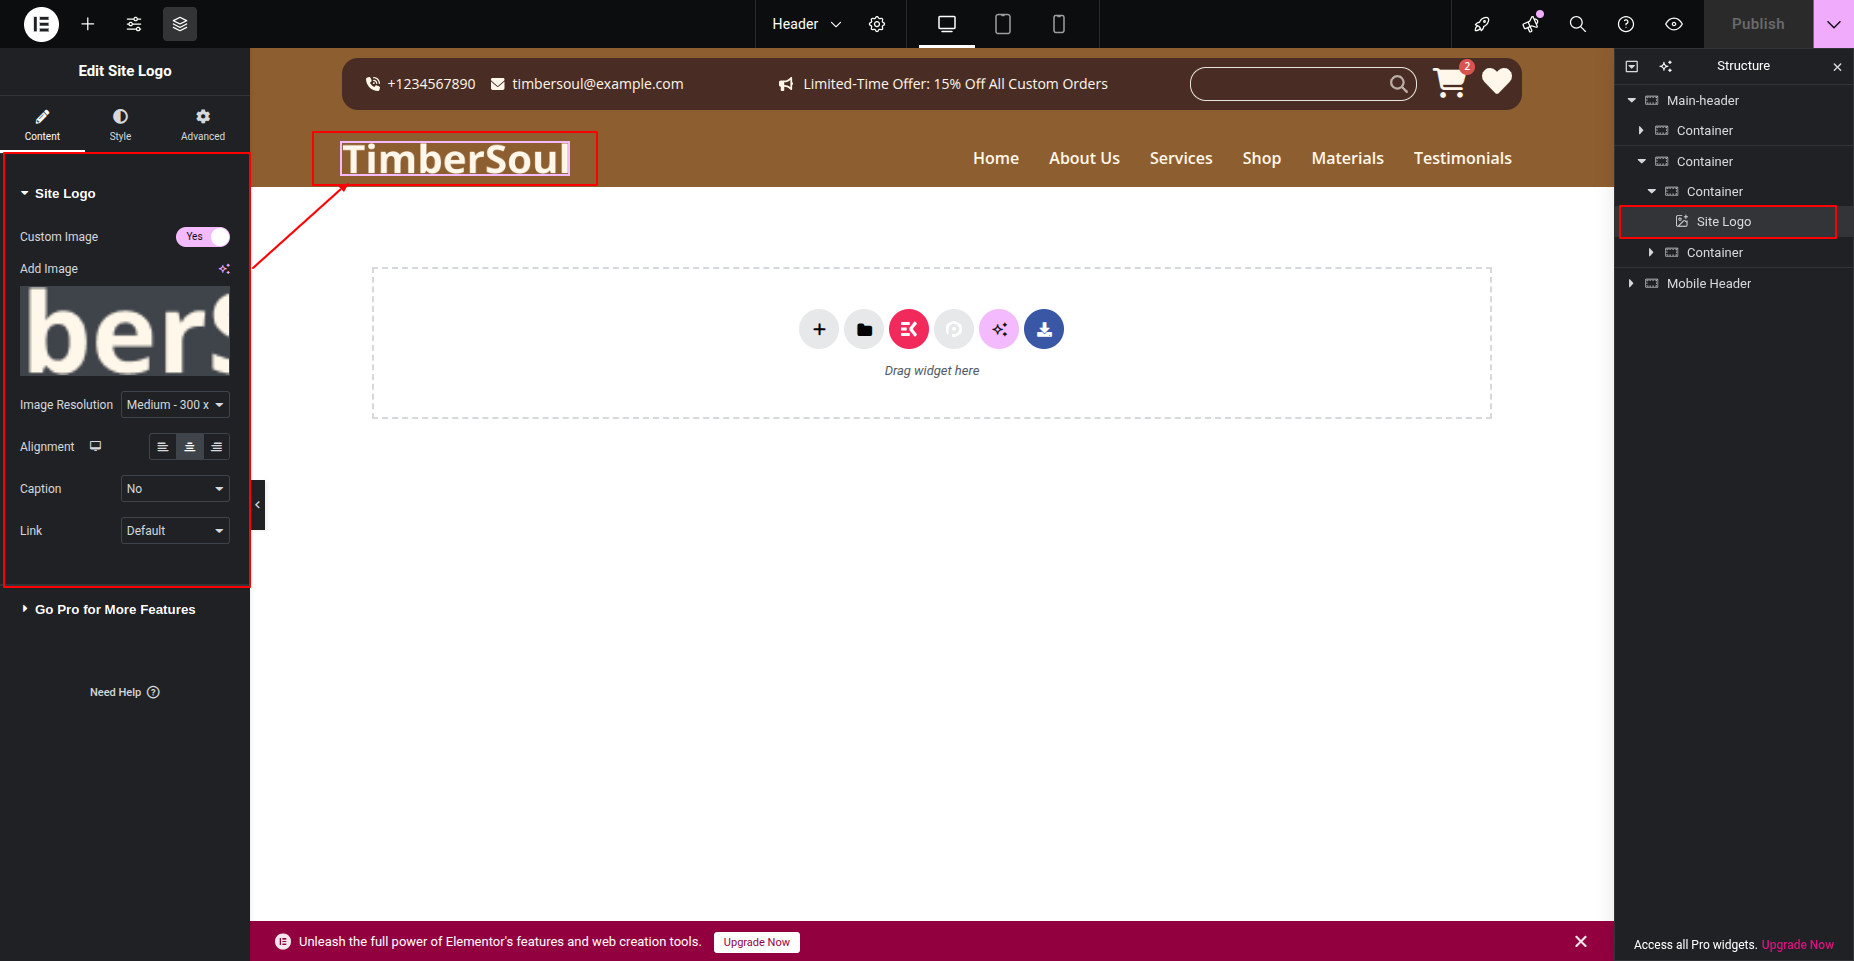The width and height of the screenshot is (1854, 961).
Task: Open the Finder search icon
Action: pos(1578,24)
